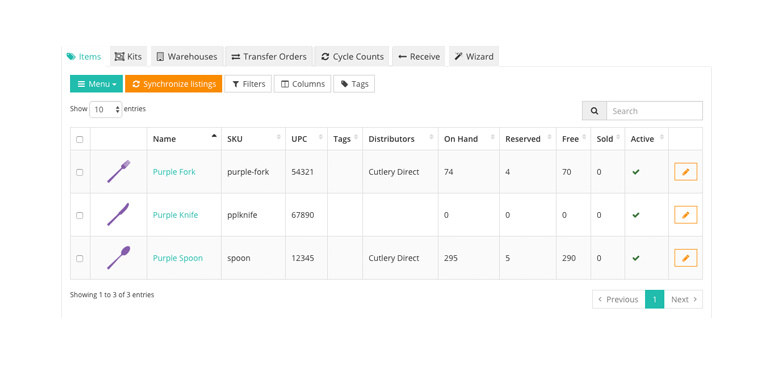Screen dimensions: 773x373
Task: Open the Columns chooser
Action: [x=303, y=84]
